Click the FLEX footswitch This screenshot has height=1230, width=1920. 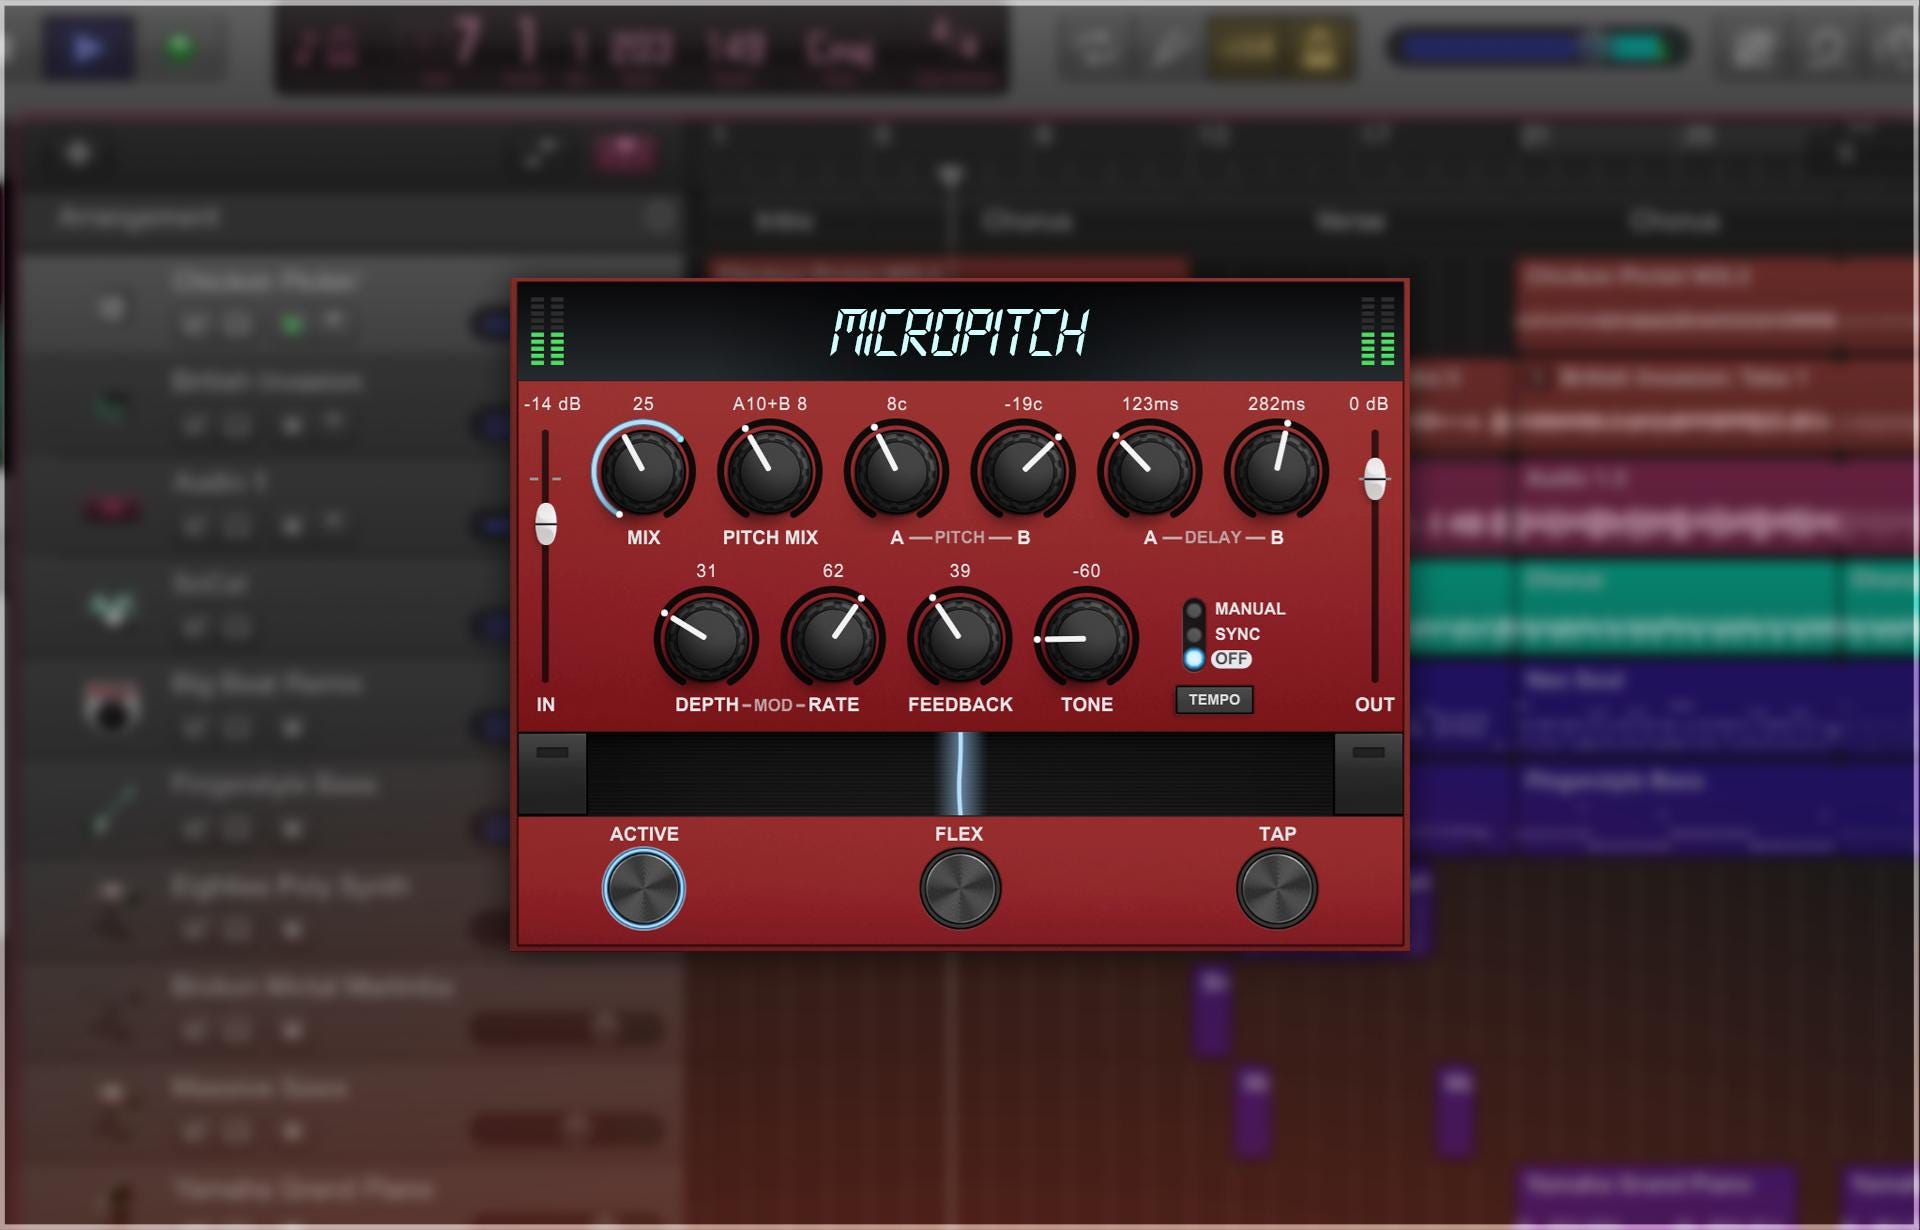point(960,888)
